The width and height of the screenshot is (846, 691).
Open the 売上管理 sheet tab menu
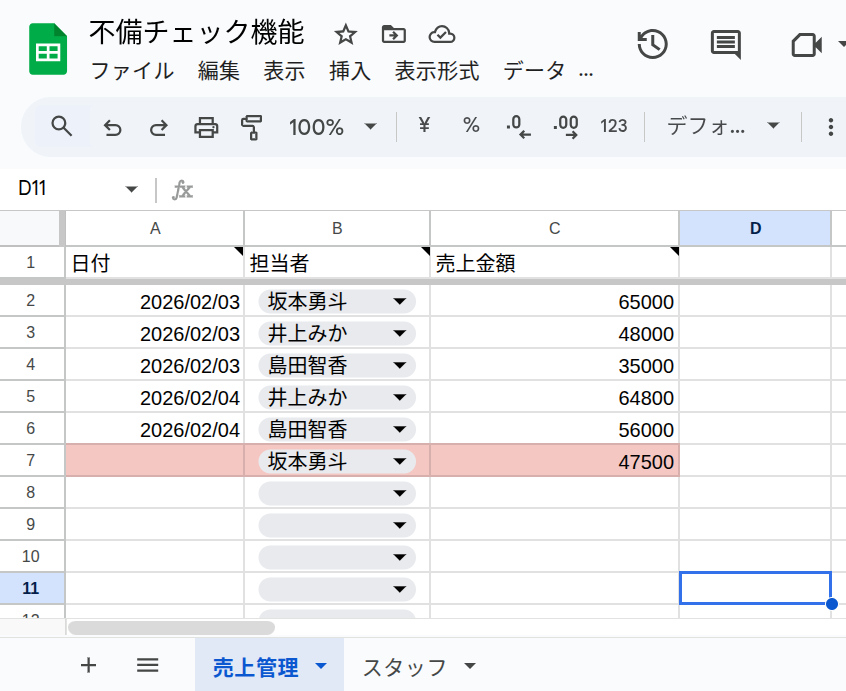click(322, 665)
